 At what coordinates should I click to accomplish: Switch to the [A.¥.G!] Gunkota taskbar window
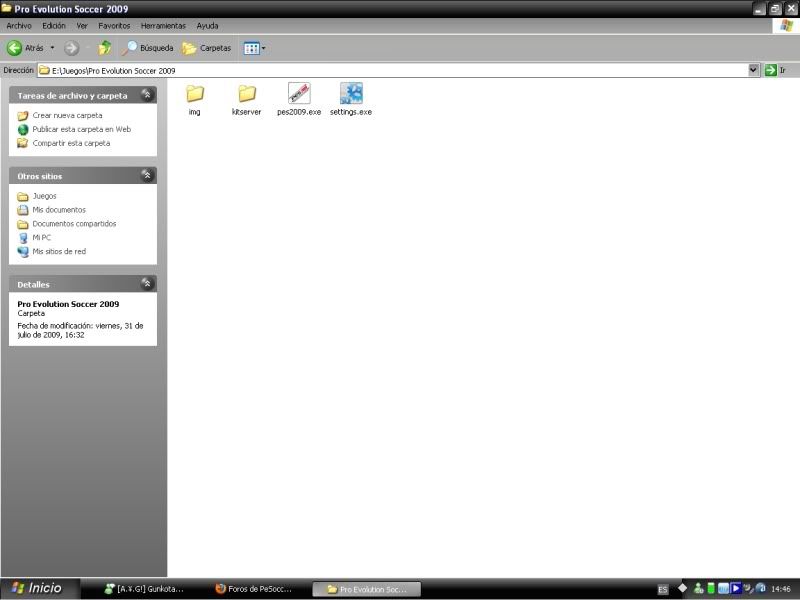click(x=144, y=589)
